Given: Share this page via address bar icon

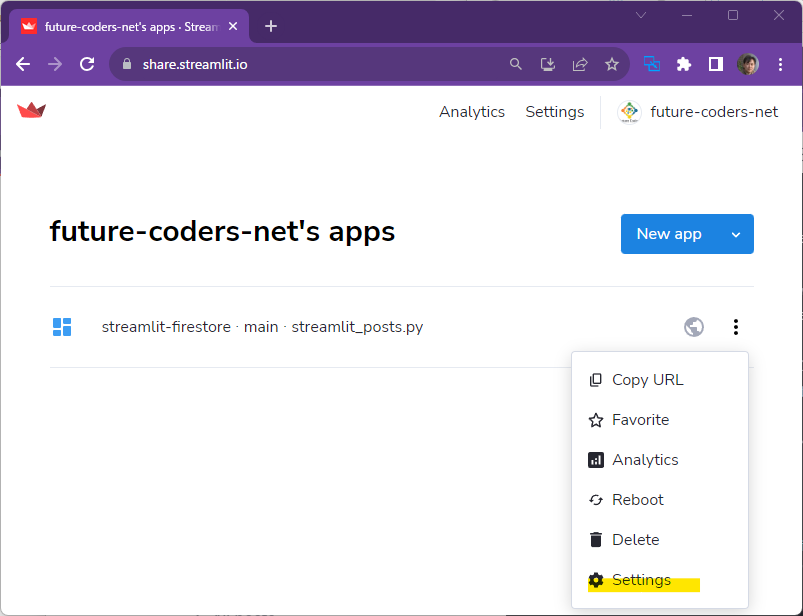Looking at the screenshot, I should pos(580,65).
